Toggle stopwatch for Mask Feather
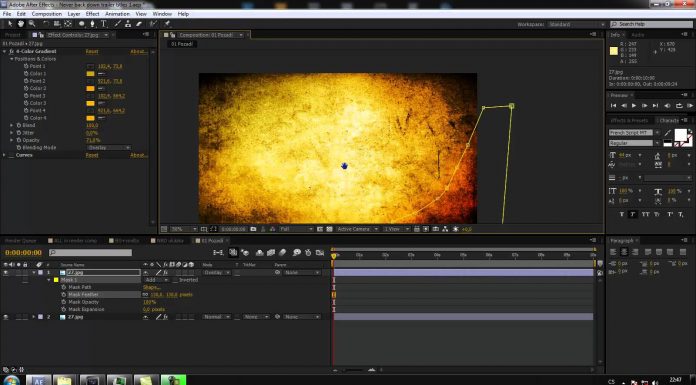696x385 pixels. 64,294
